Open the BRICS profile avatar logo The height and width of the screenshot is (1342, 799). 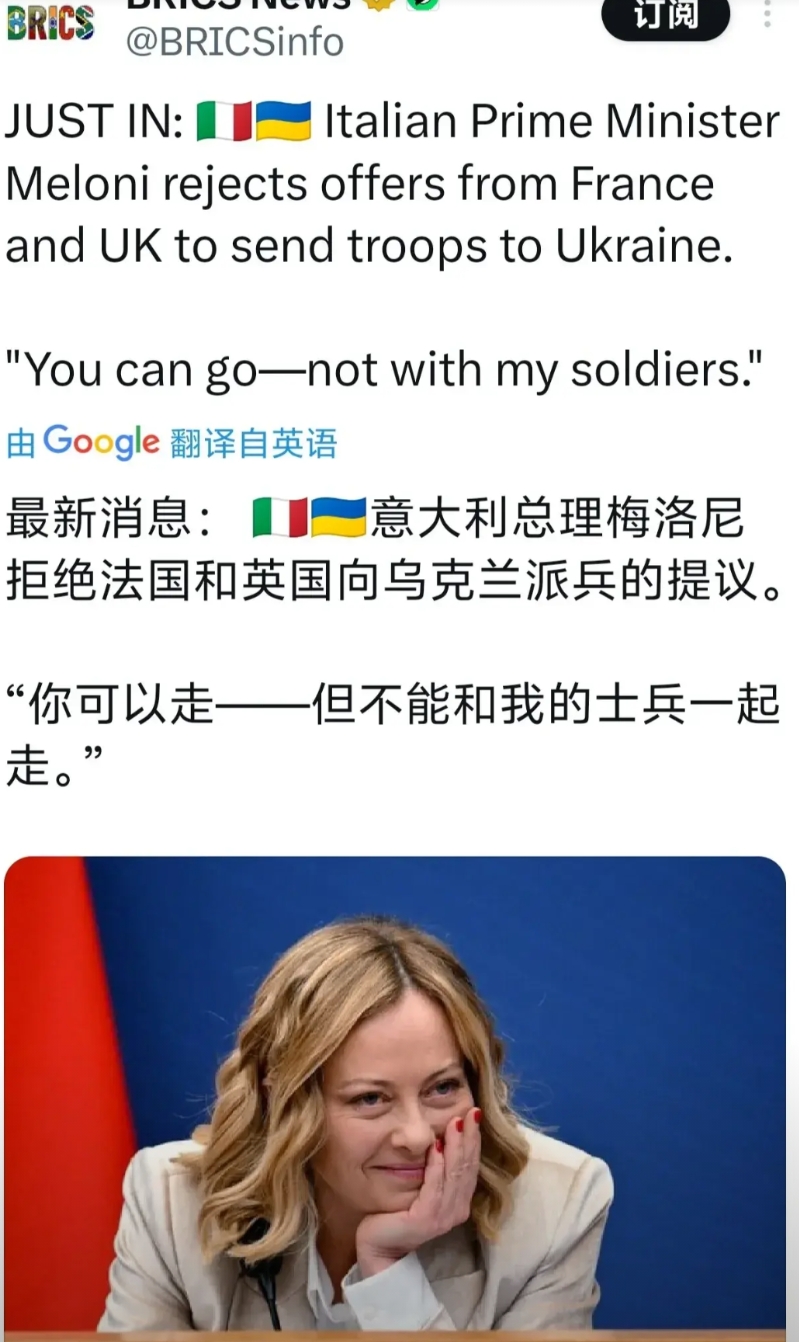(51, 21)
